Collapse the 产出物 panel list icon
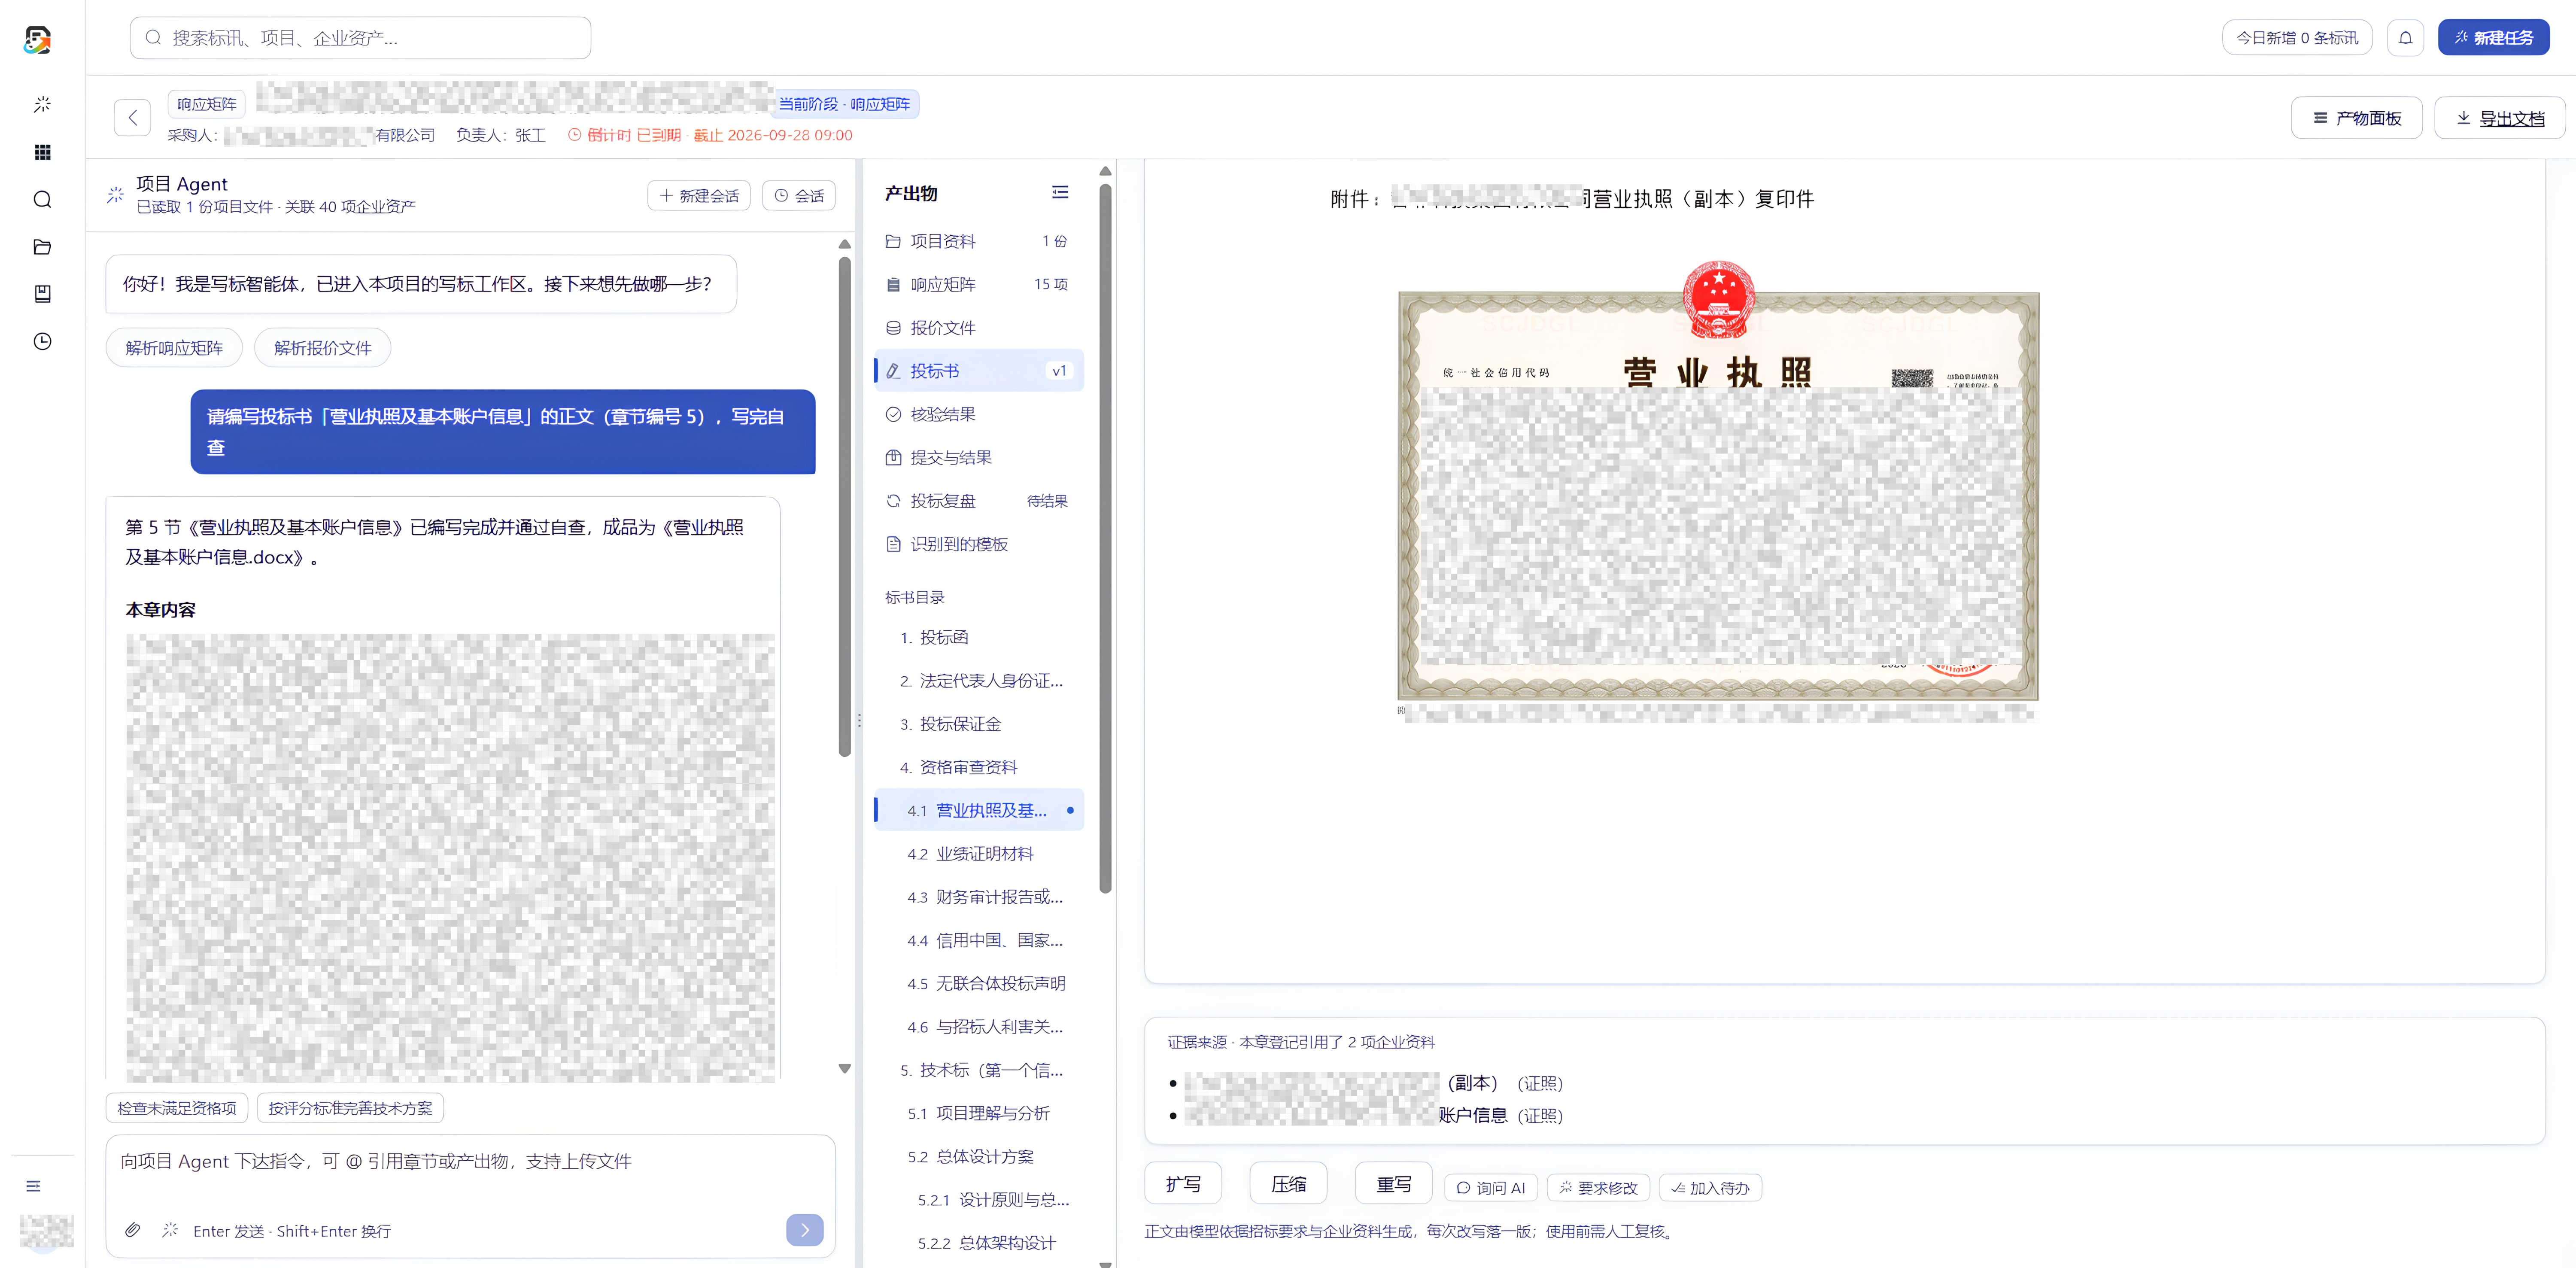 tap(1060, 192)
